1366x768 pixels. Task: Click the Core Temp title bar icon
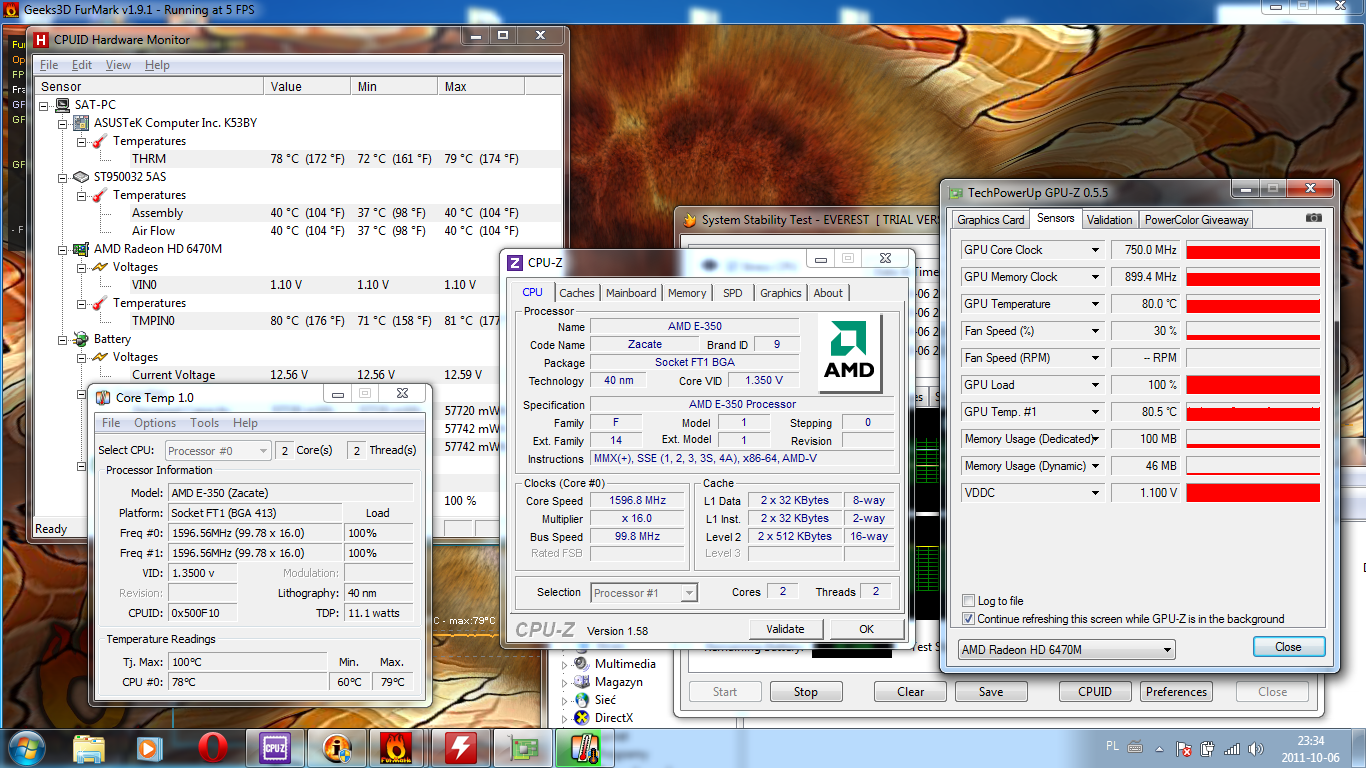(103, 397)
